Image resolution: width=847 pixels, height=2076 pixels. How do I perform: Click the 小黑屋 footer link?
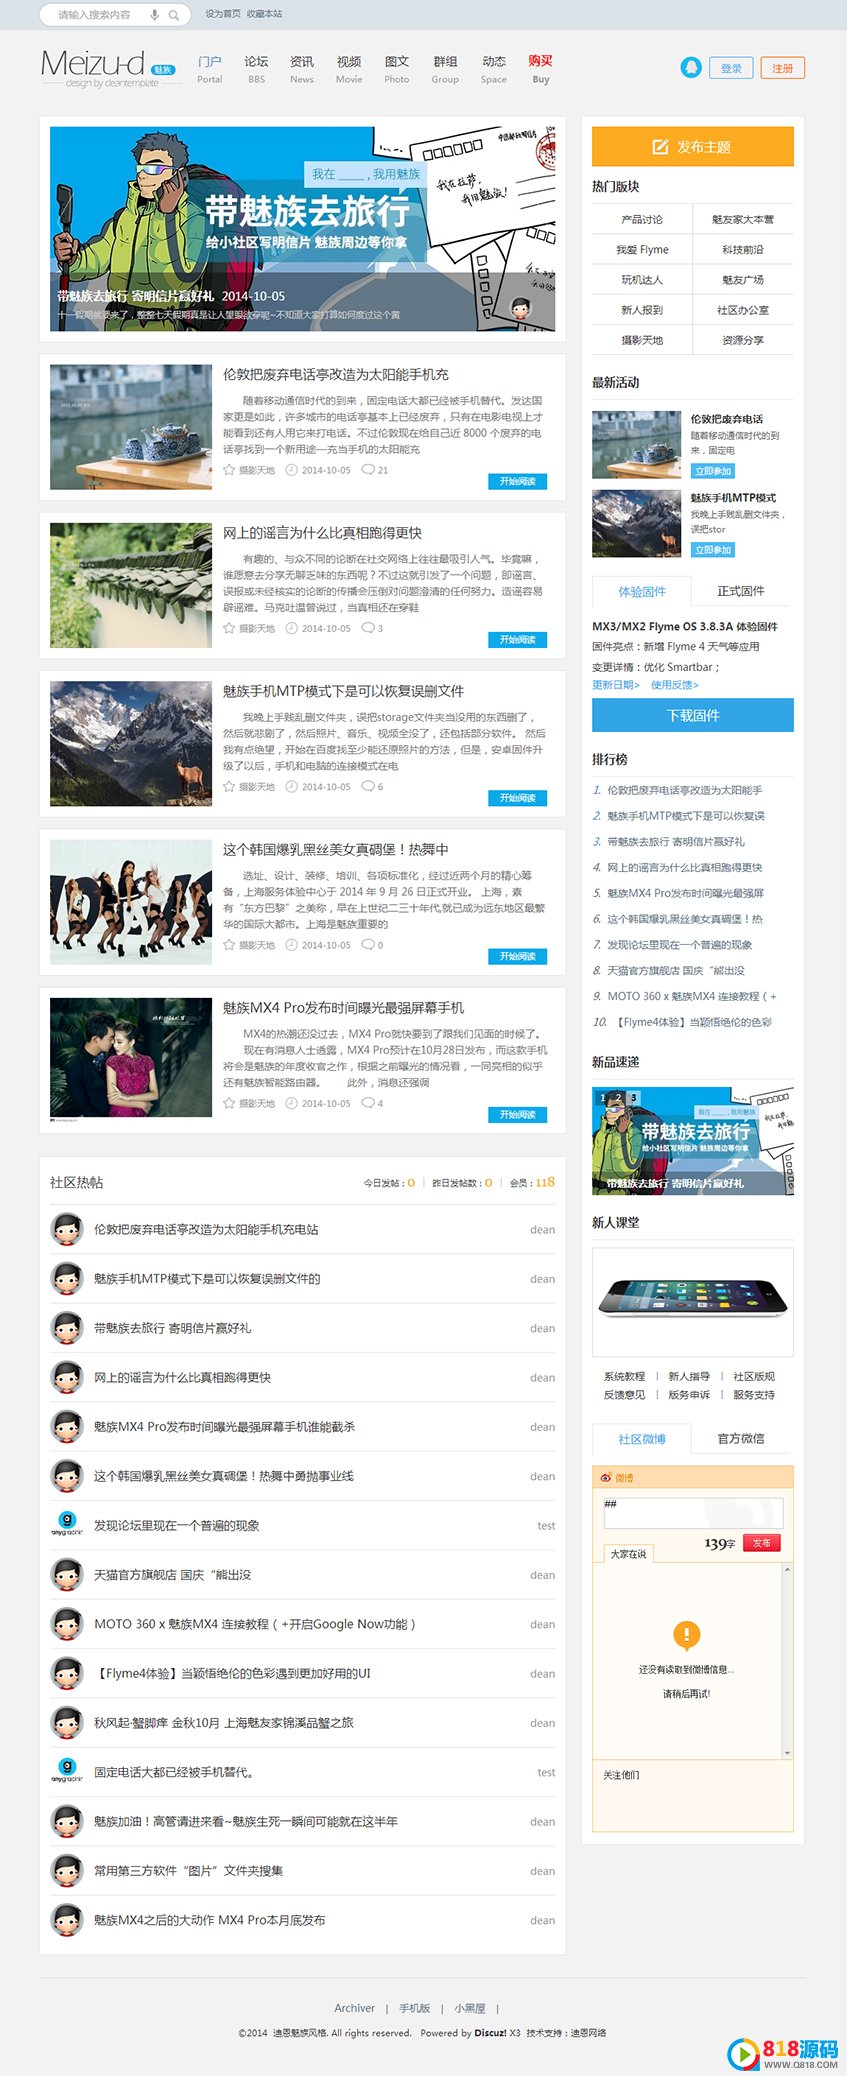coord(470,2008)
